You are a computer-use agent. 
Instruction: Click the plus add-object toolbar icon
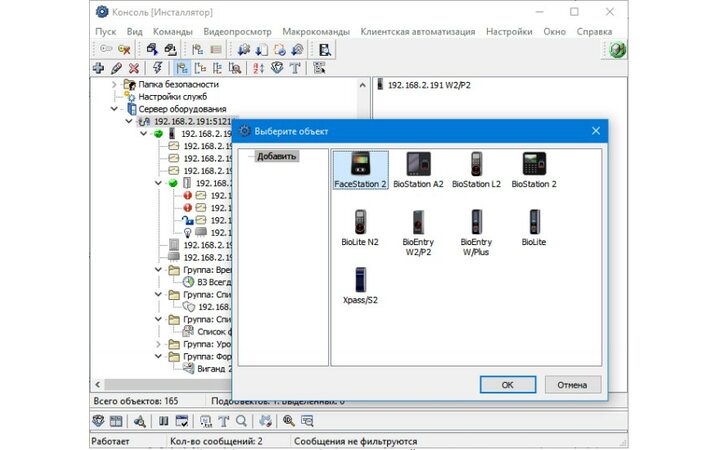(x=98, y=68)
